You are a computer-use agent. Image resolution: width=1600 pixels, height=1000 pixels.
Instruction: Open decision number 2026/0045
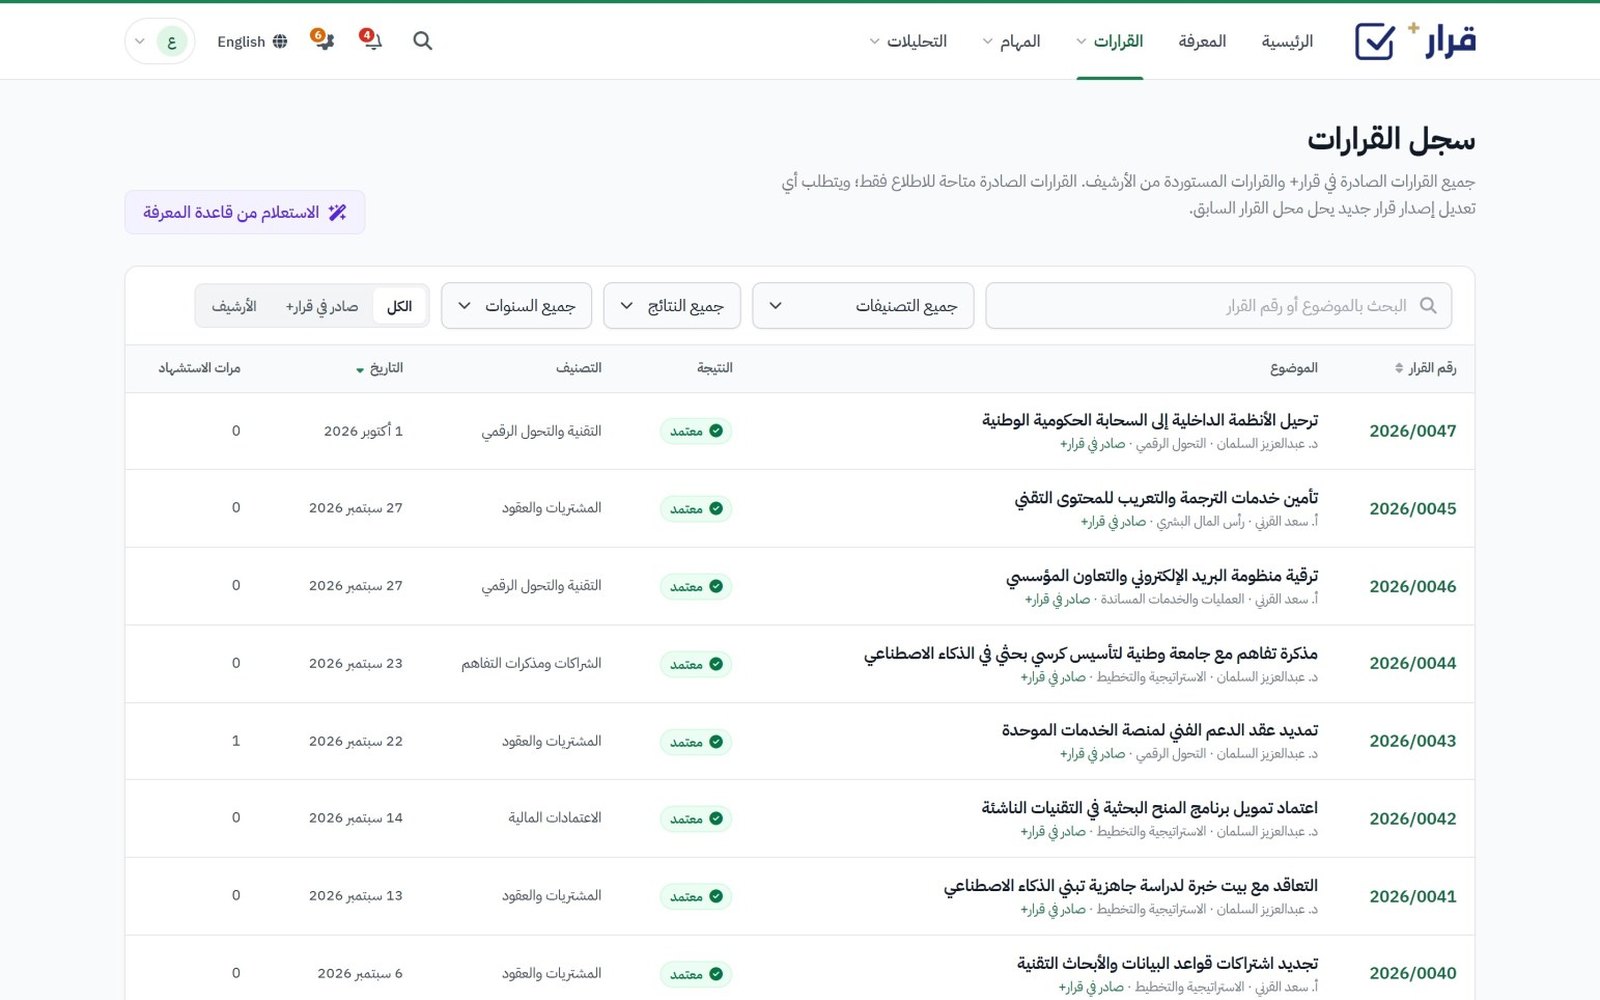pos(1412,508)
